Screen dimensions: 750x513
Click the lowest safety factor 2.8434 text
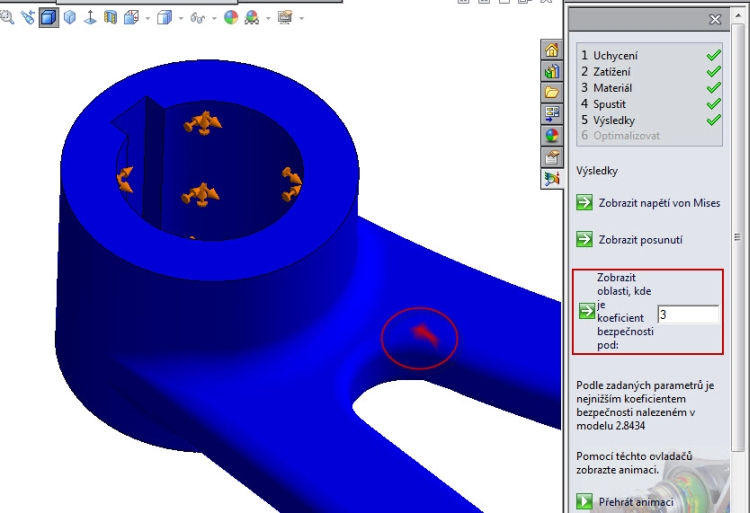(628, 426)
